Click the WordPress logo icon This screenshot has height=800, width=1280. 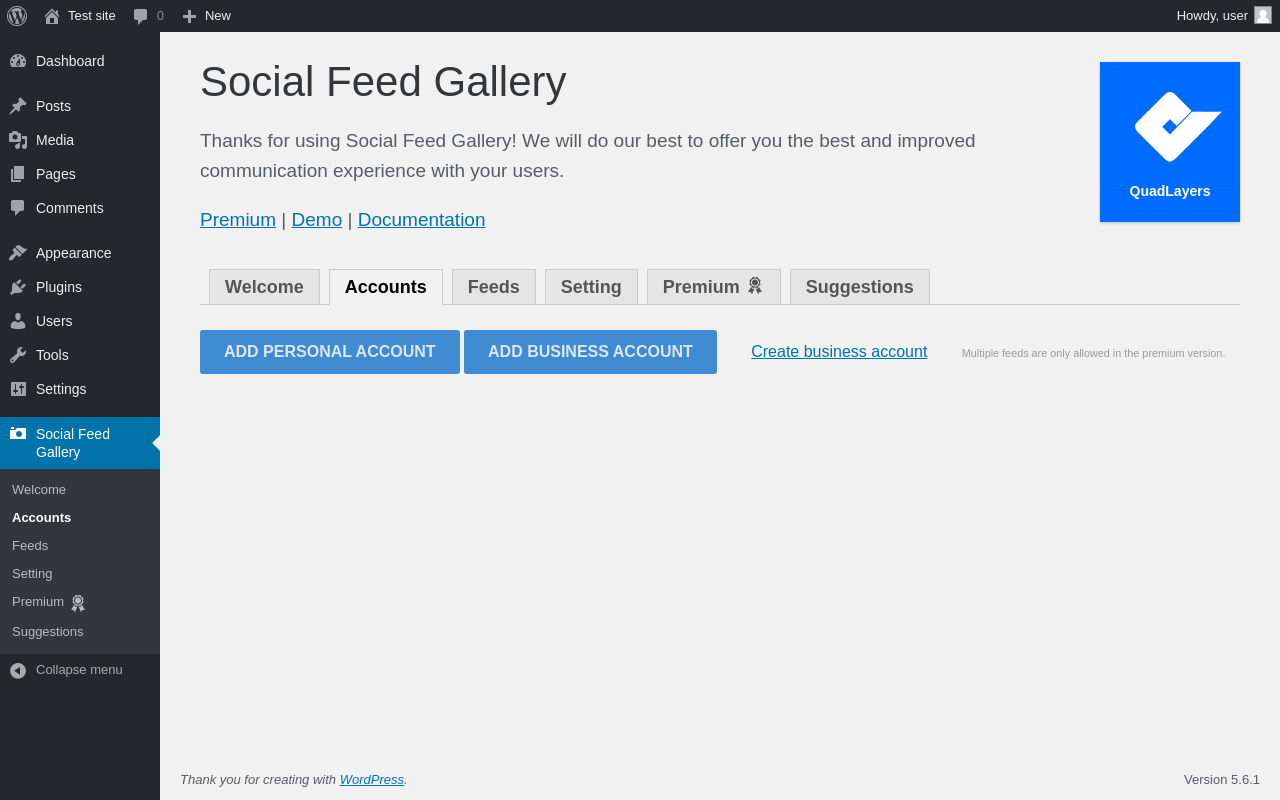(x=17, y=16)
